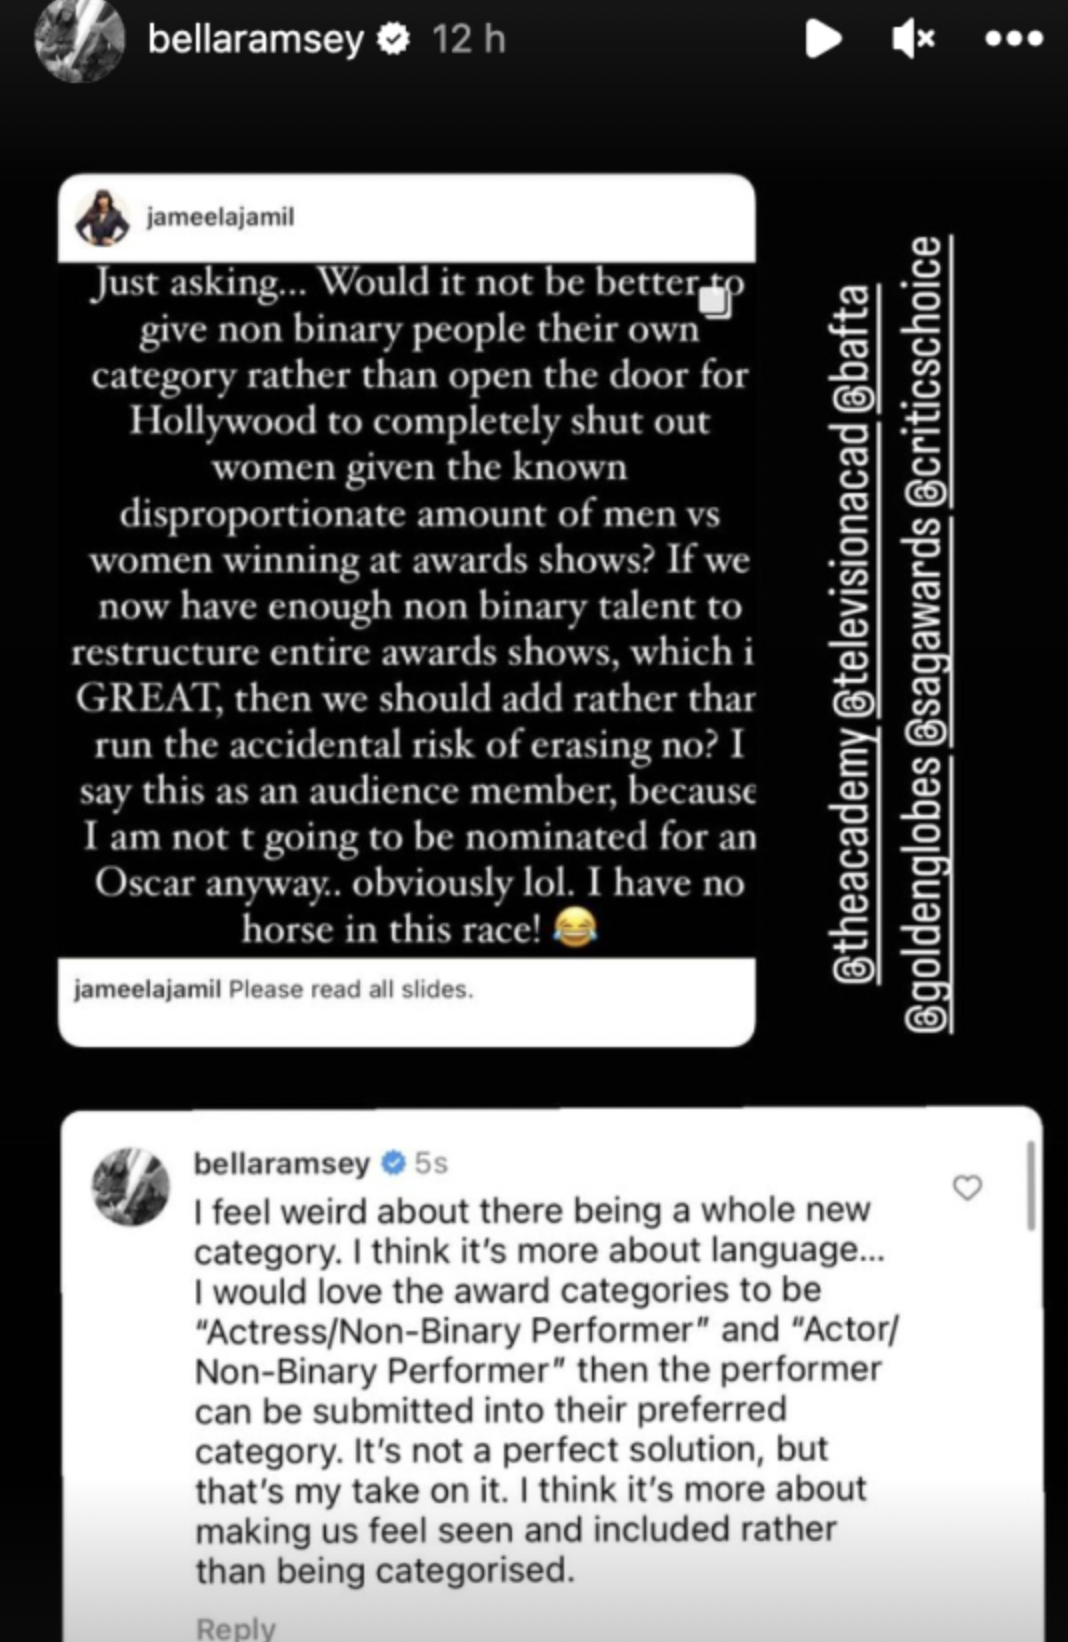The width and height of the screenshot is (1068, 1642).
Task: Click the verified checkmark on bellaramsey's comment
Action: tap(393, 1160)
